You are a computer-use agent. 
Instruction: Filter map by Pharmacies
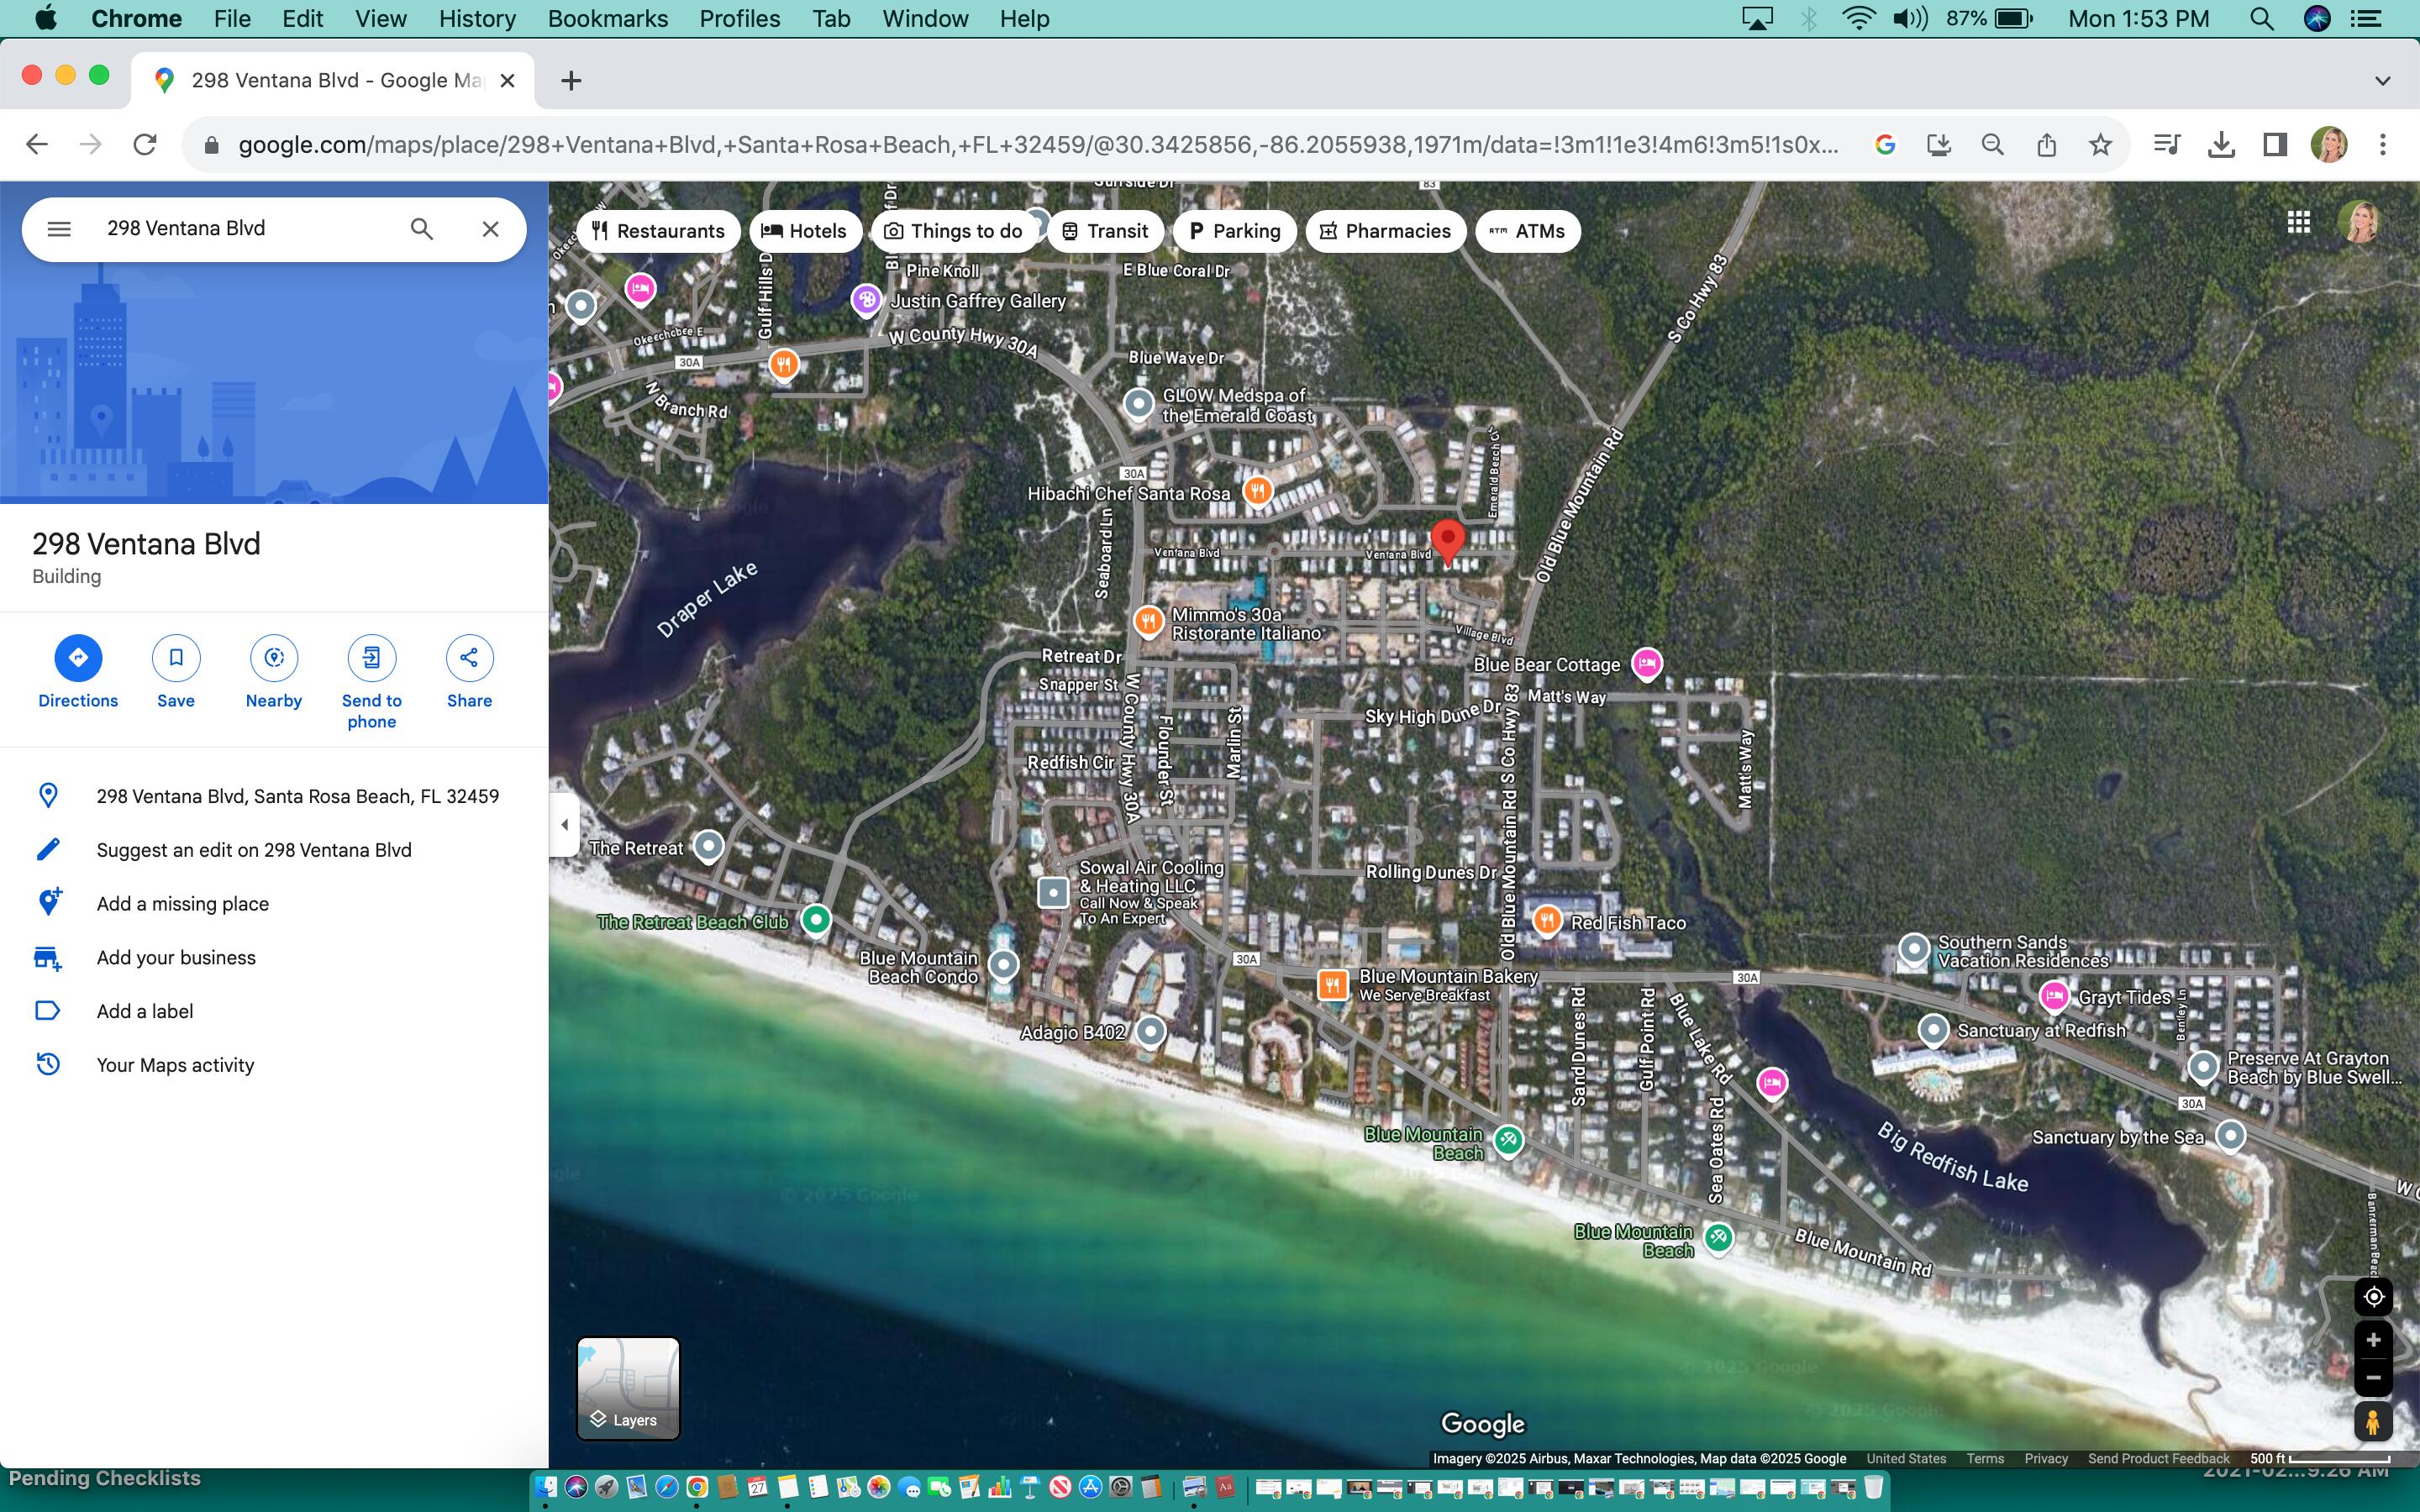pos(1385,231)
